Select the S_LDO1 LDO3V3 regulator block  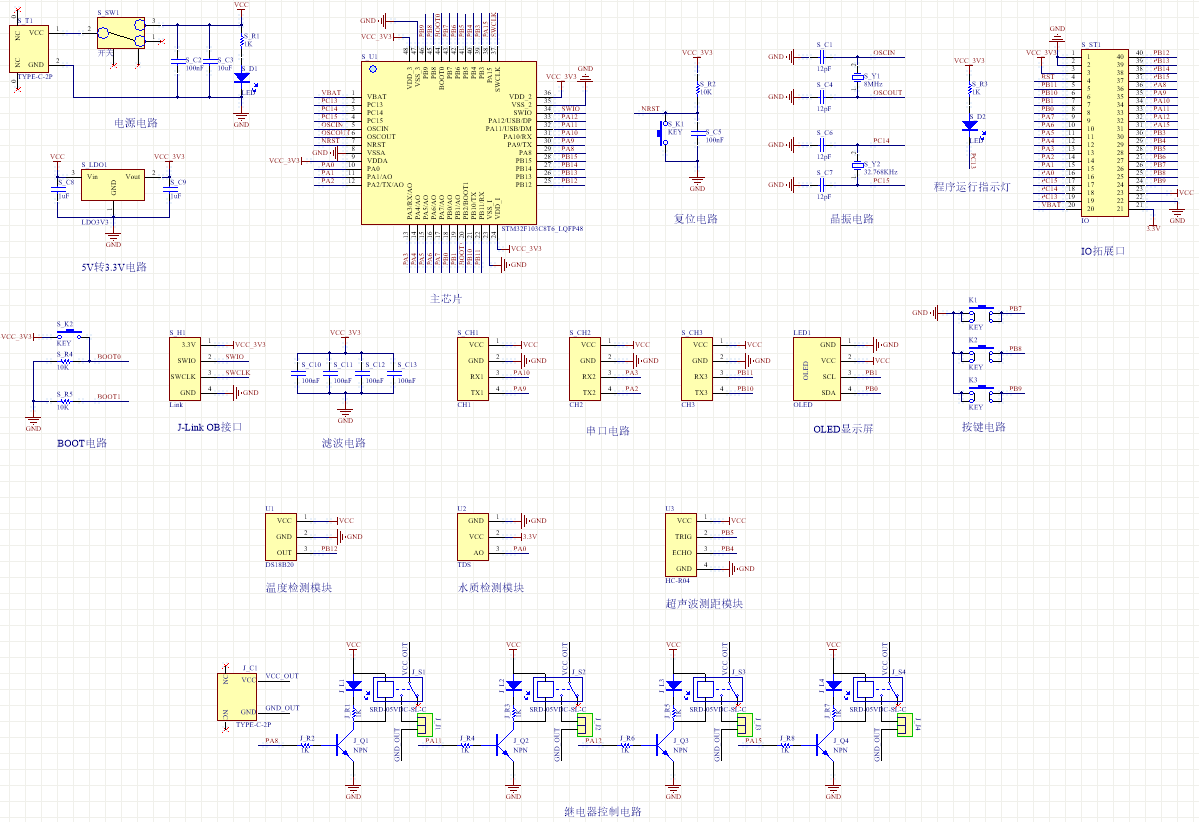pos(113,184)
